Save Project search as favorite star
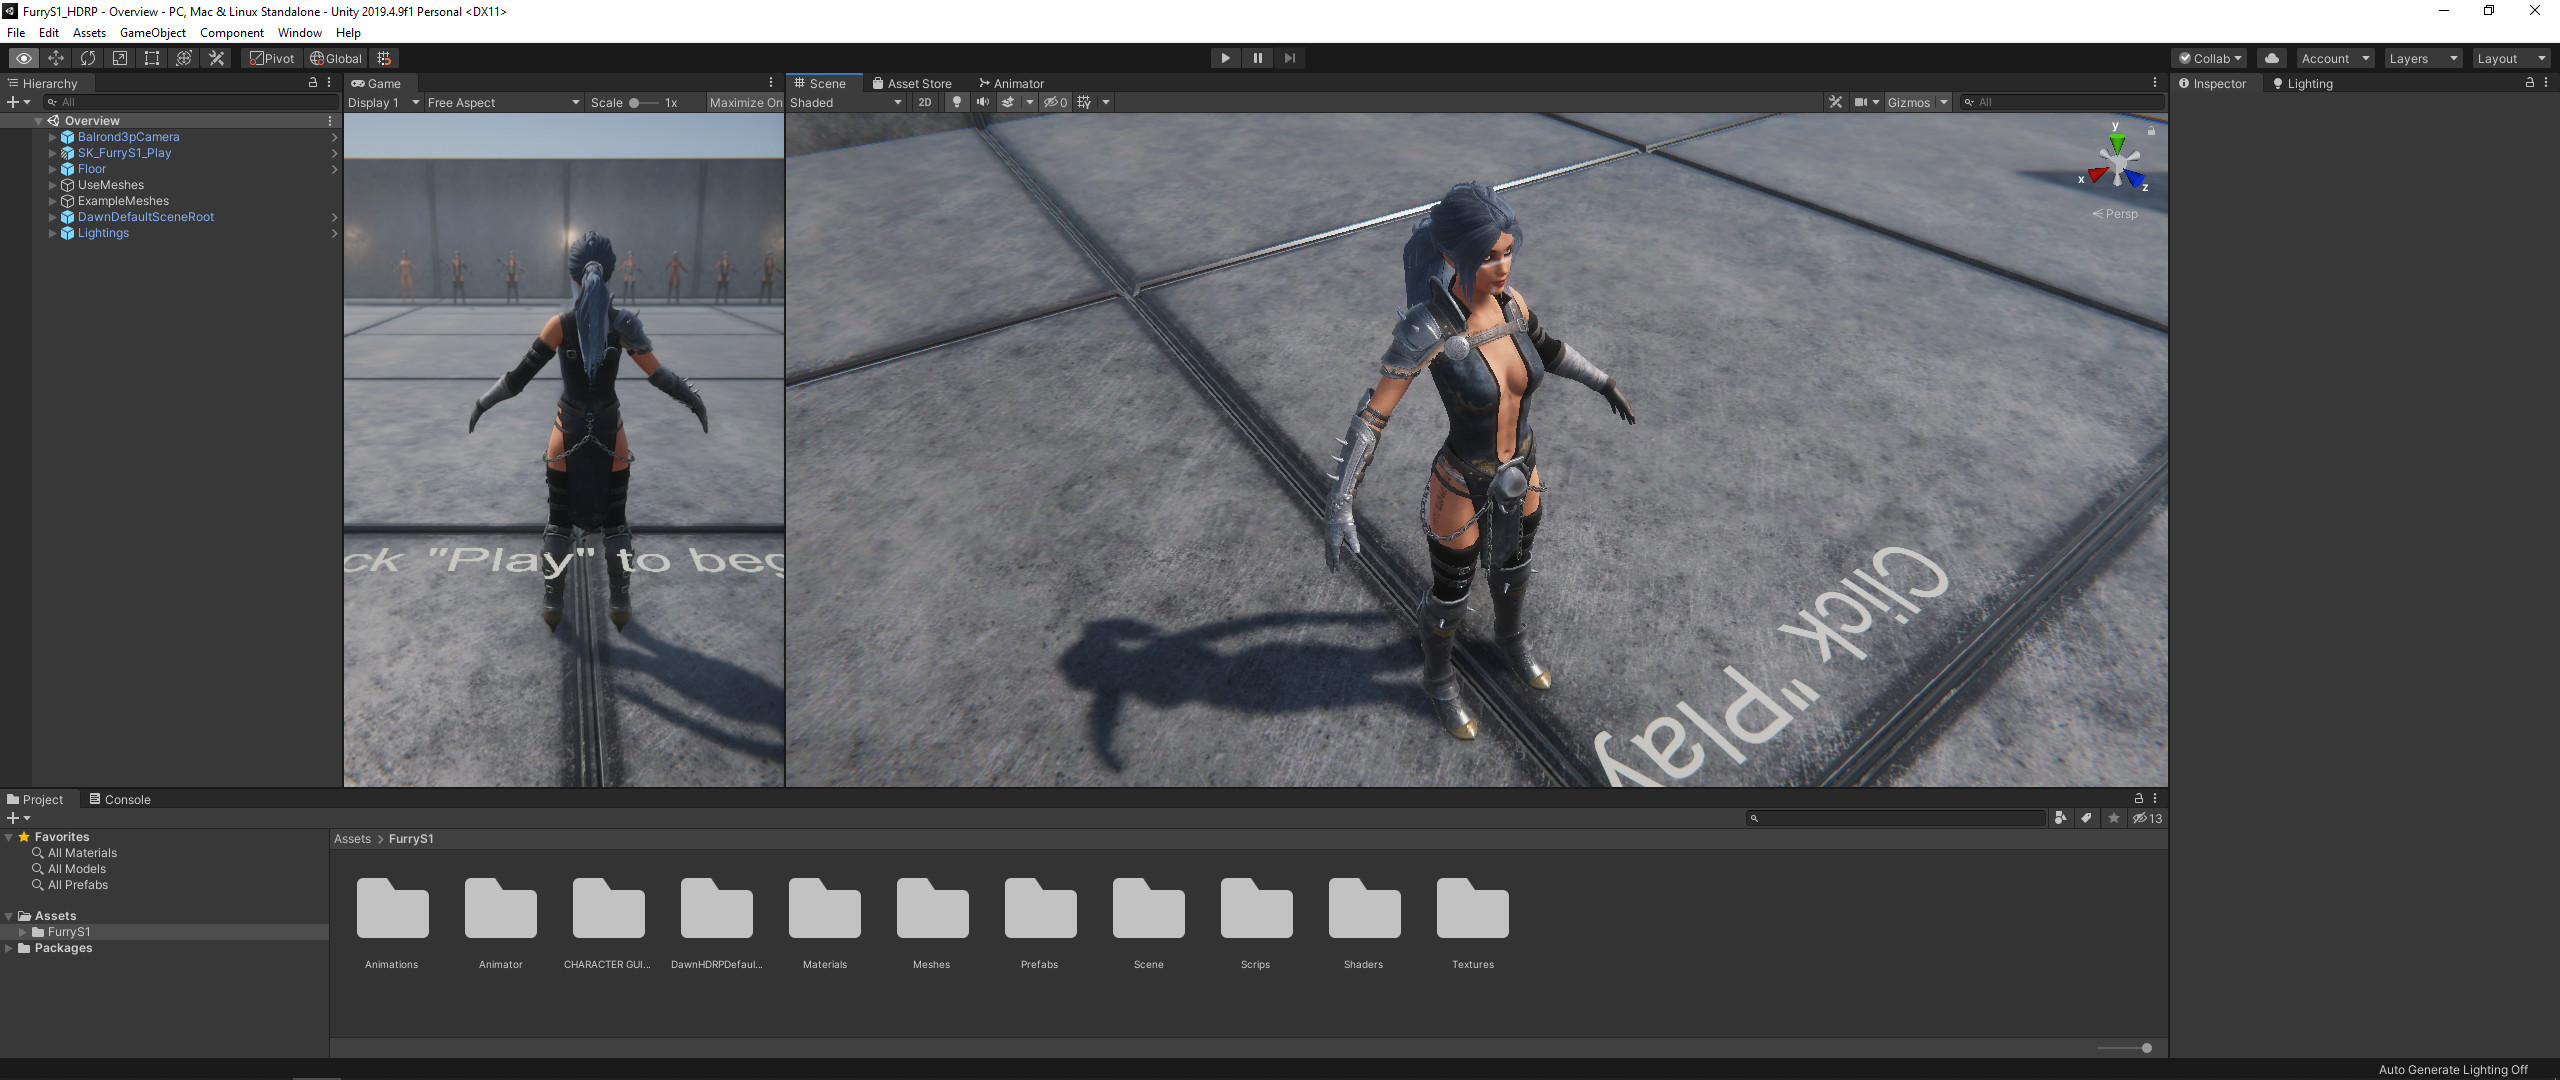 pyautogui.click(x=2113, y=818)
